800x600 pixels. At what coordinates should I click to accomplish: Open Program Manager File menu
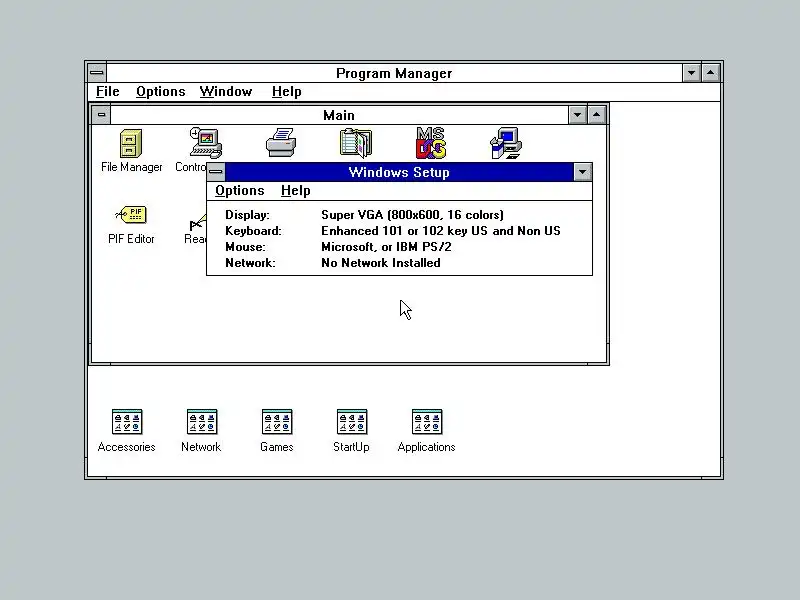[x=108, y=92]
